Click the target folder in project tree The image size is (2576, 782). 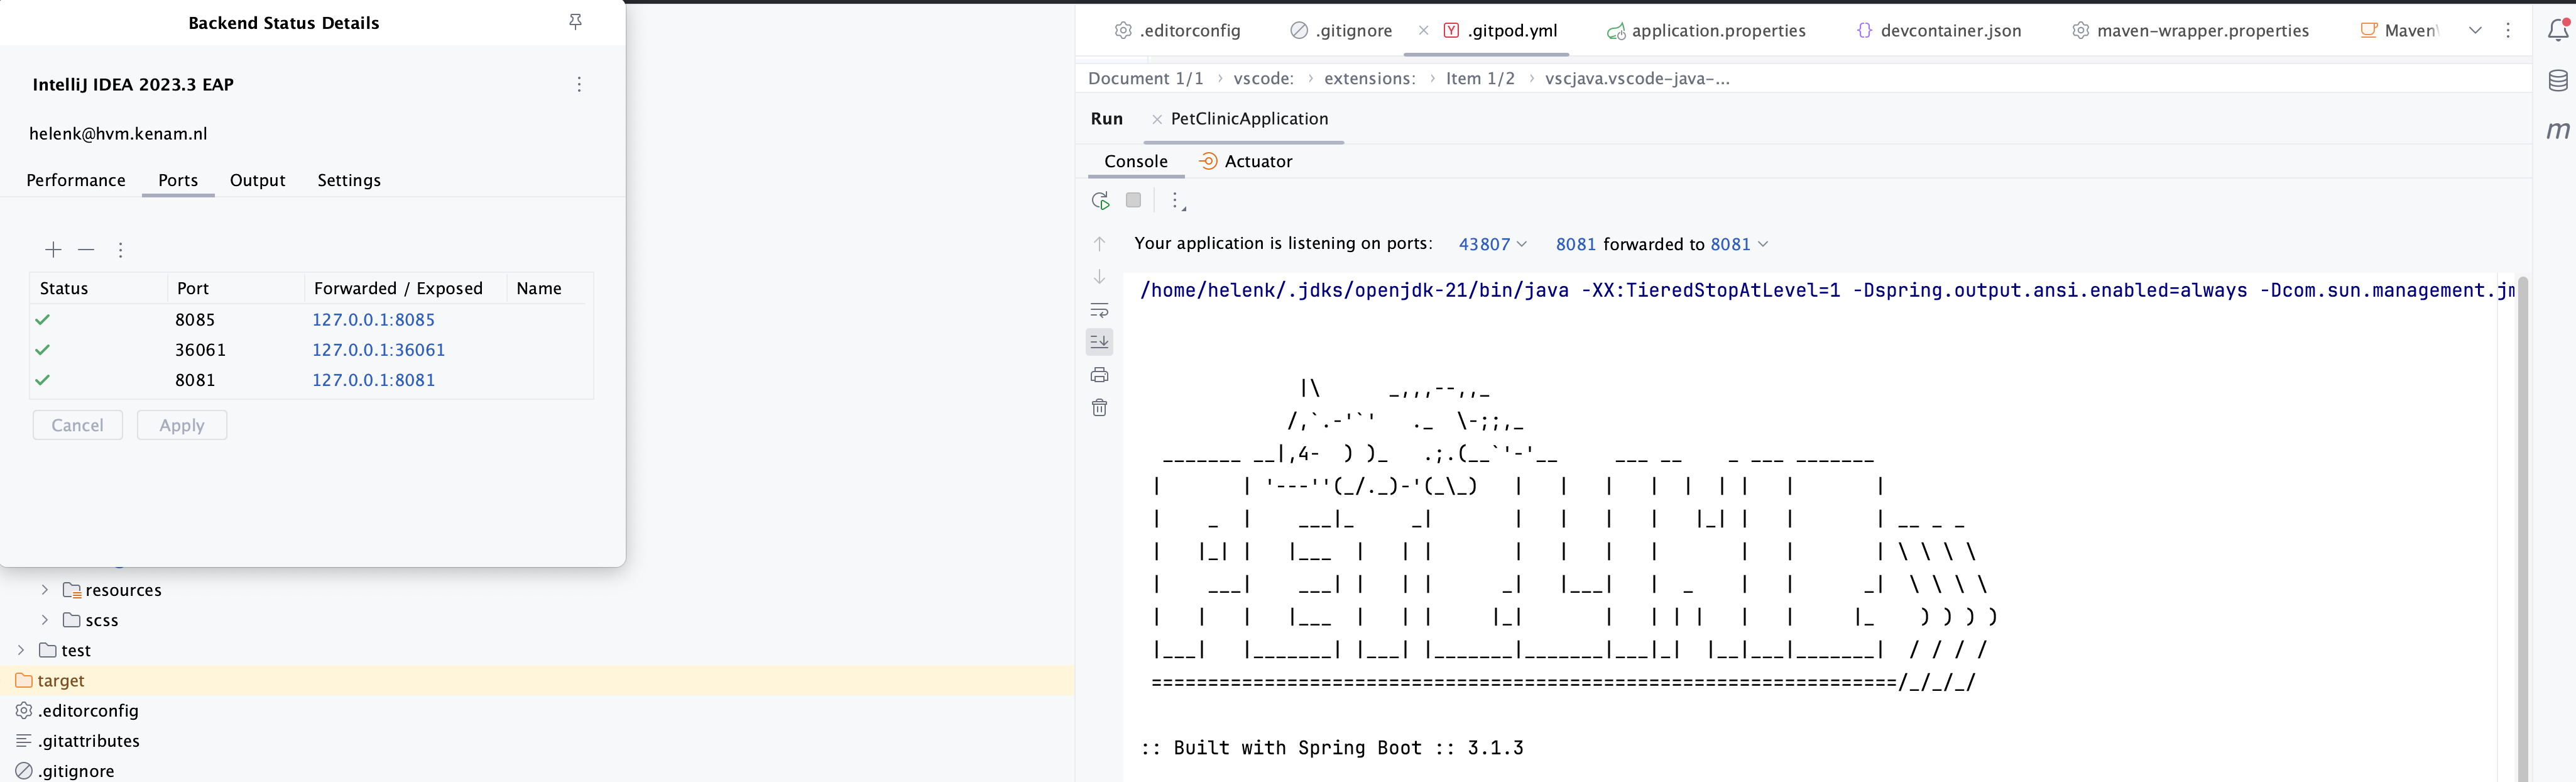click(x=61, y=680)
